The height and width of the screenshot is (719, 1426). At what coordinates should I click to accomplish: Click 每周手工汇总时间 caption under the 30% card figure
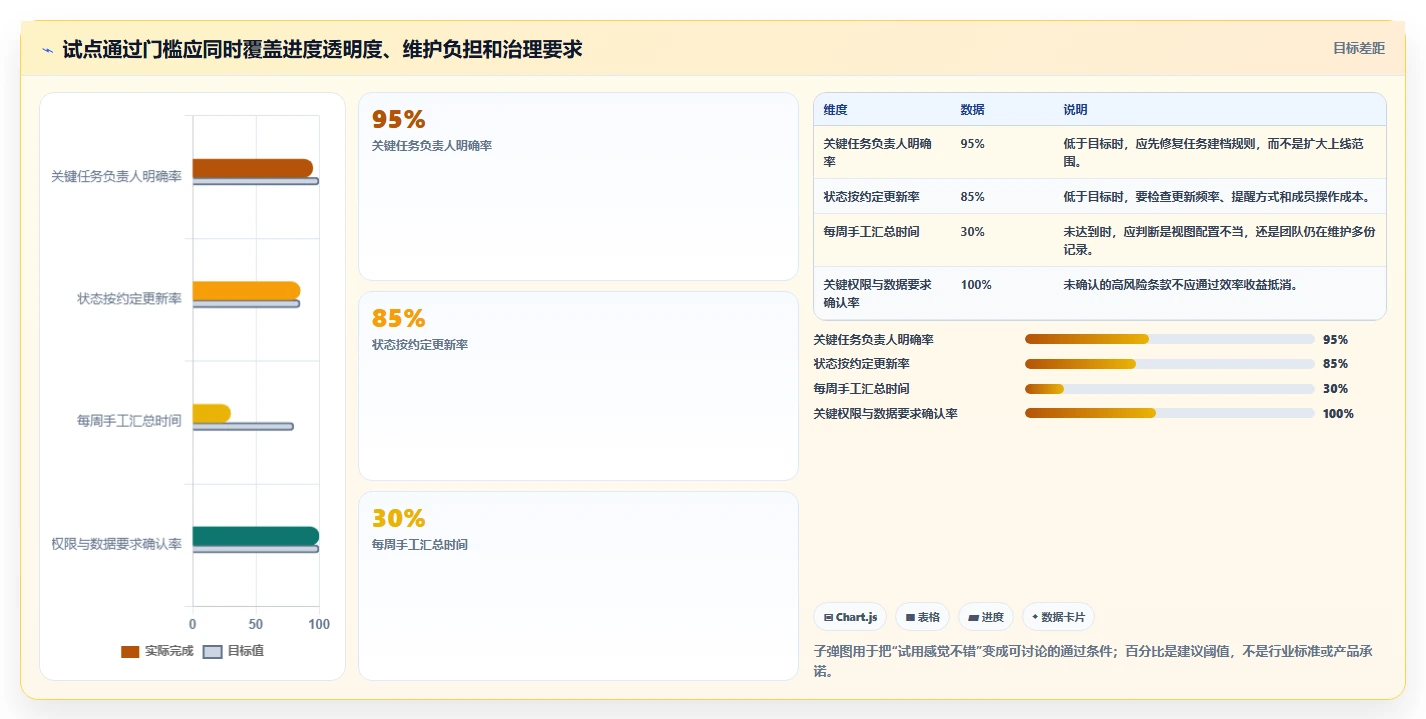420,545
